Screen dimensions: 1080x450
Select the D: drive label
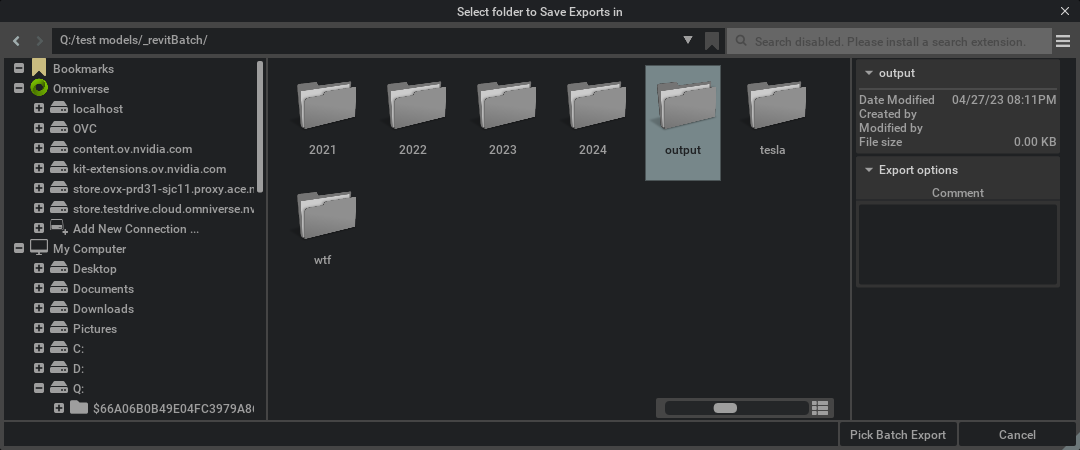click(79, 369)
